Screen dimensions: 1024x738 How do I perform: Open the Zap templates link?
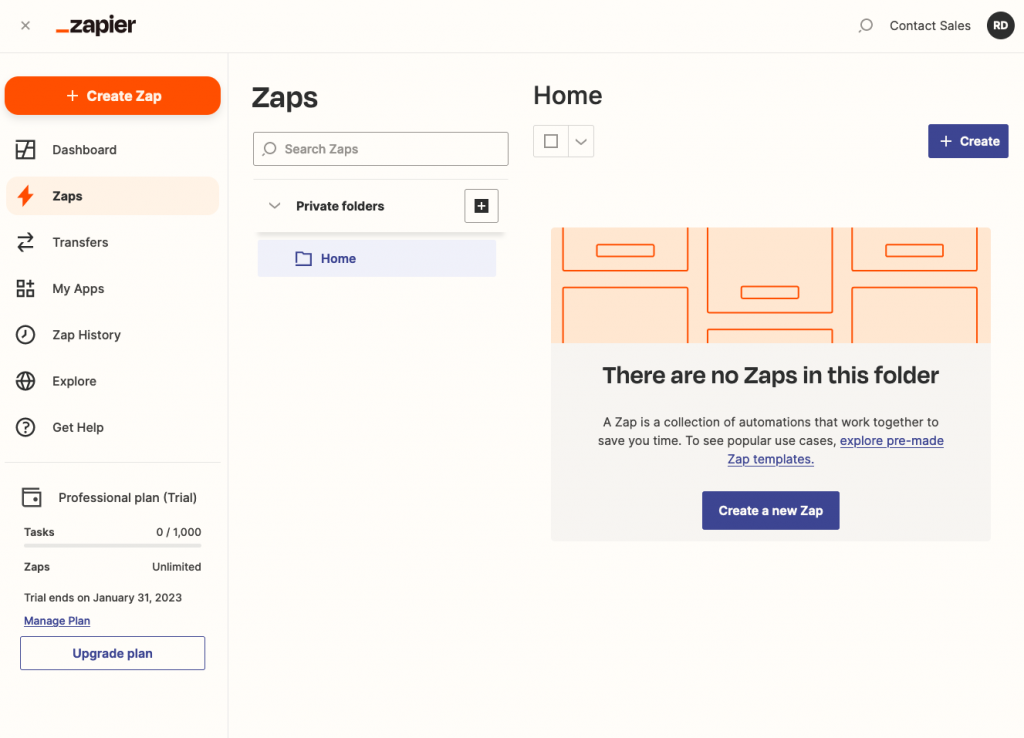tap(770, 459)
